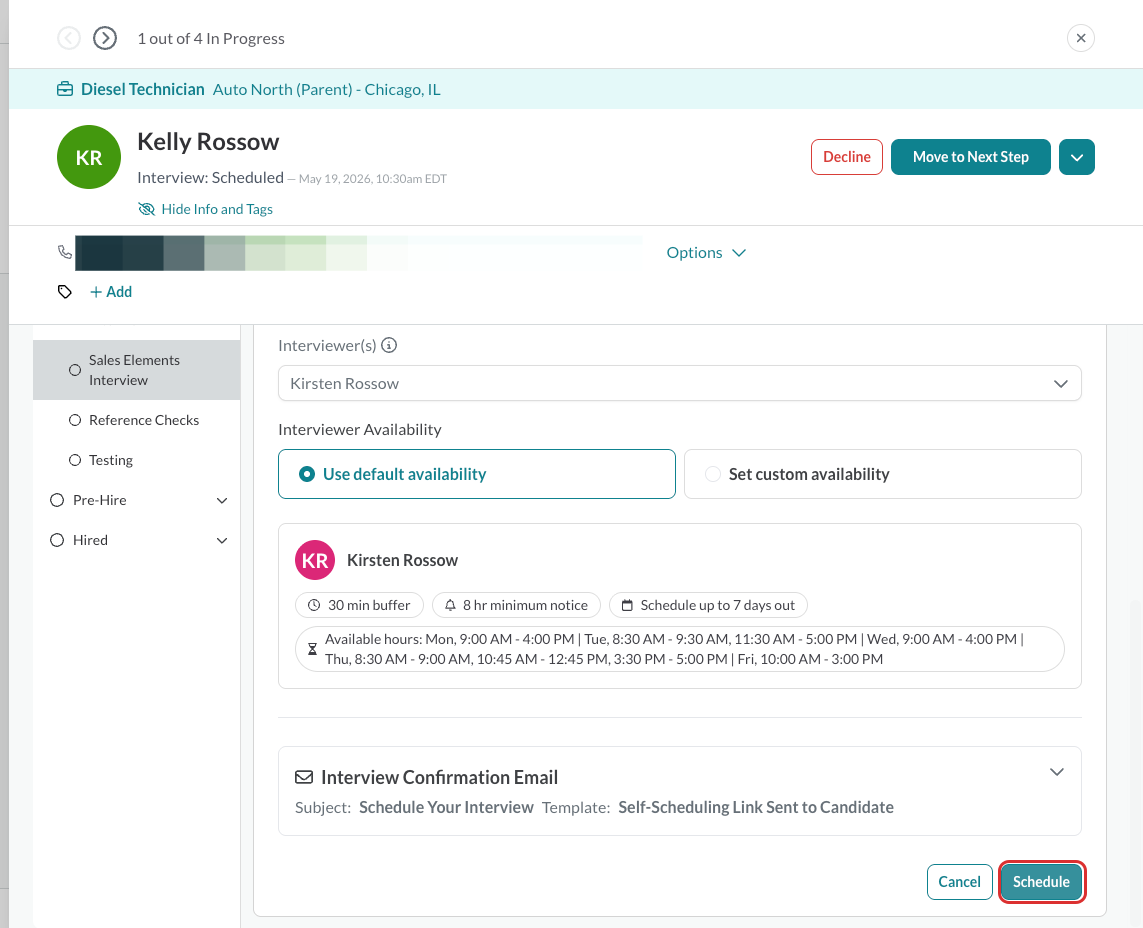Click the 8 hr minimum notice chip
Viewport: 1143px width, 928px height.
pos(516,605)
